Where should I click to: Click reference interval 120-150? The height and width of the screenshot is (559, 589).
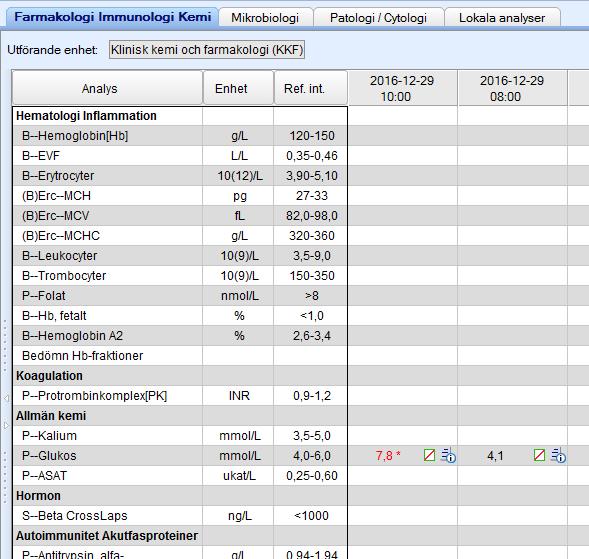tap(312, 136)
